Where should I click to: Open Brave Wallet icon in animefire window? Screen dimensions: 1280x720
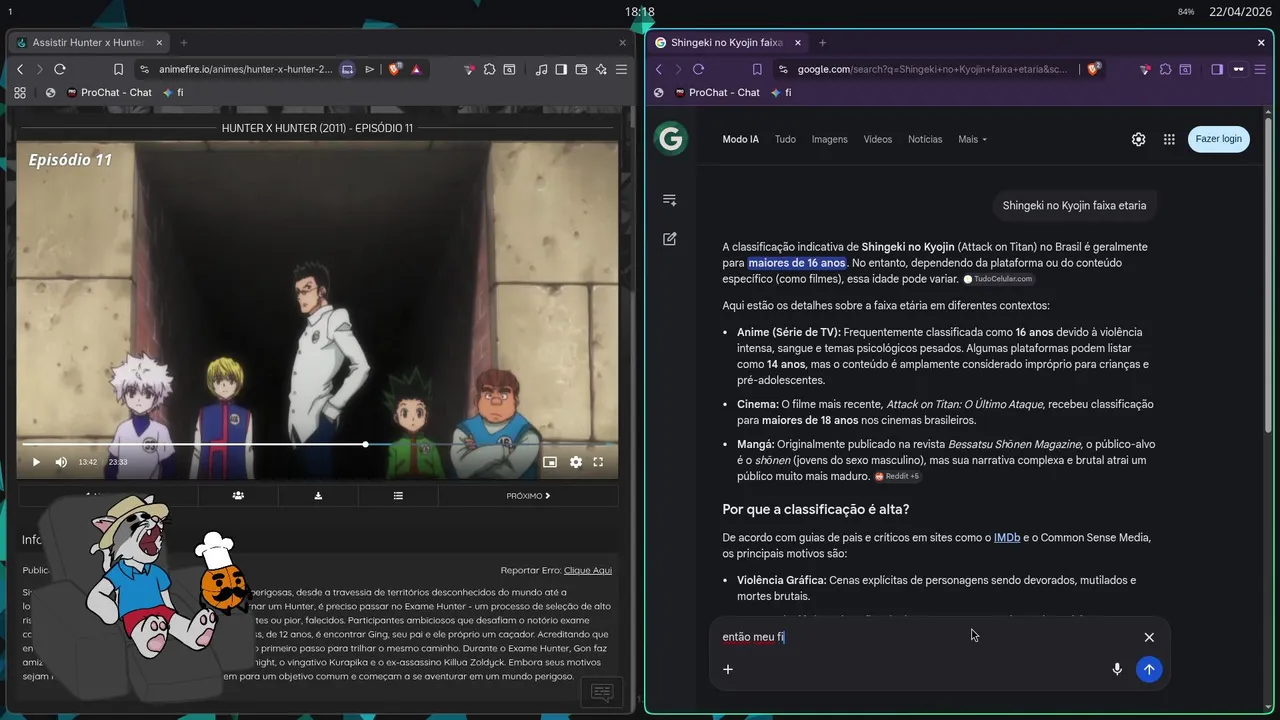[x=581, y=69]
